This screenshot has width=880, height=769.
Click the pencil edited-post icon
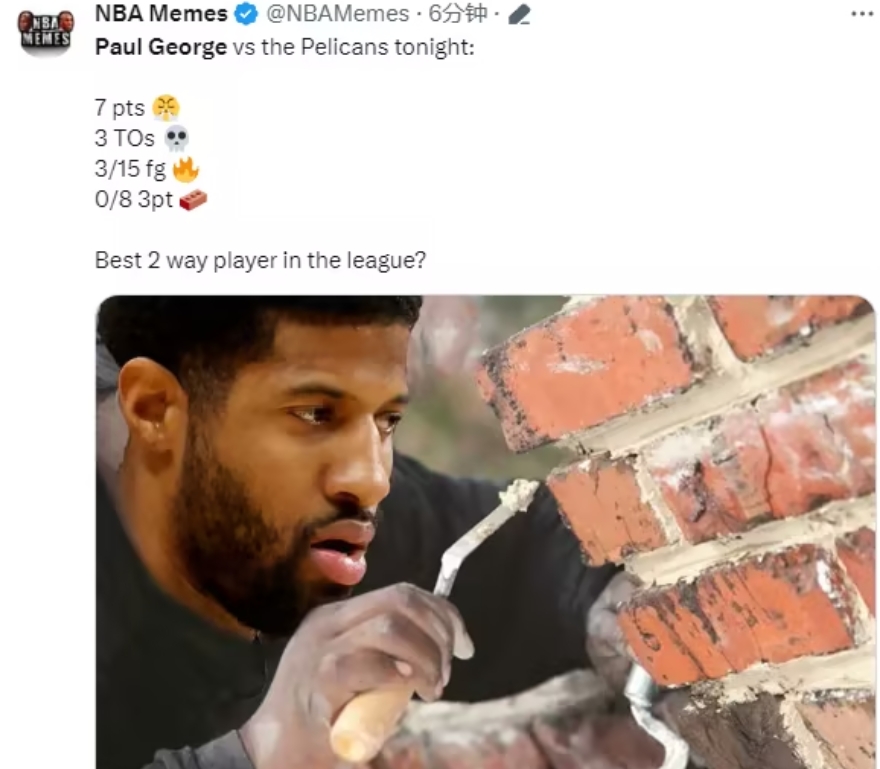[x=519, y=15]
